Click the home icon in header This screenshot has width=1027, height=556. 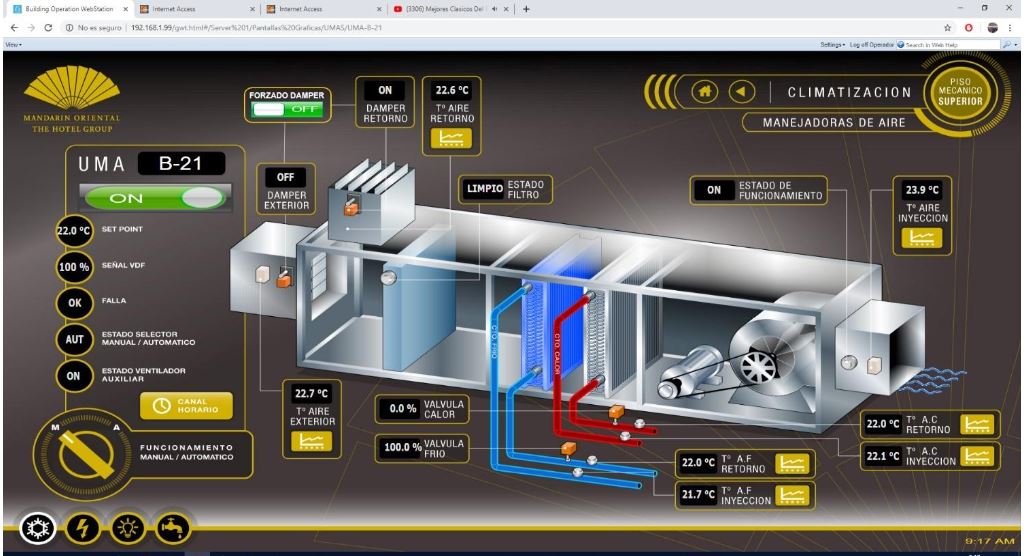tap(706, 91)
